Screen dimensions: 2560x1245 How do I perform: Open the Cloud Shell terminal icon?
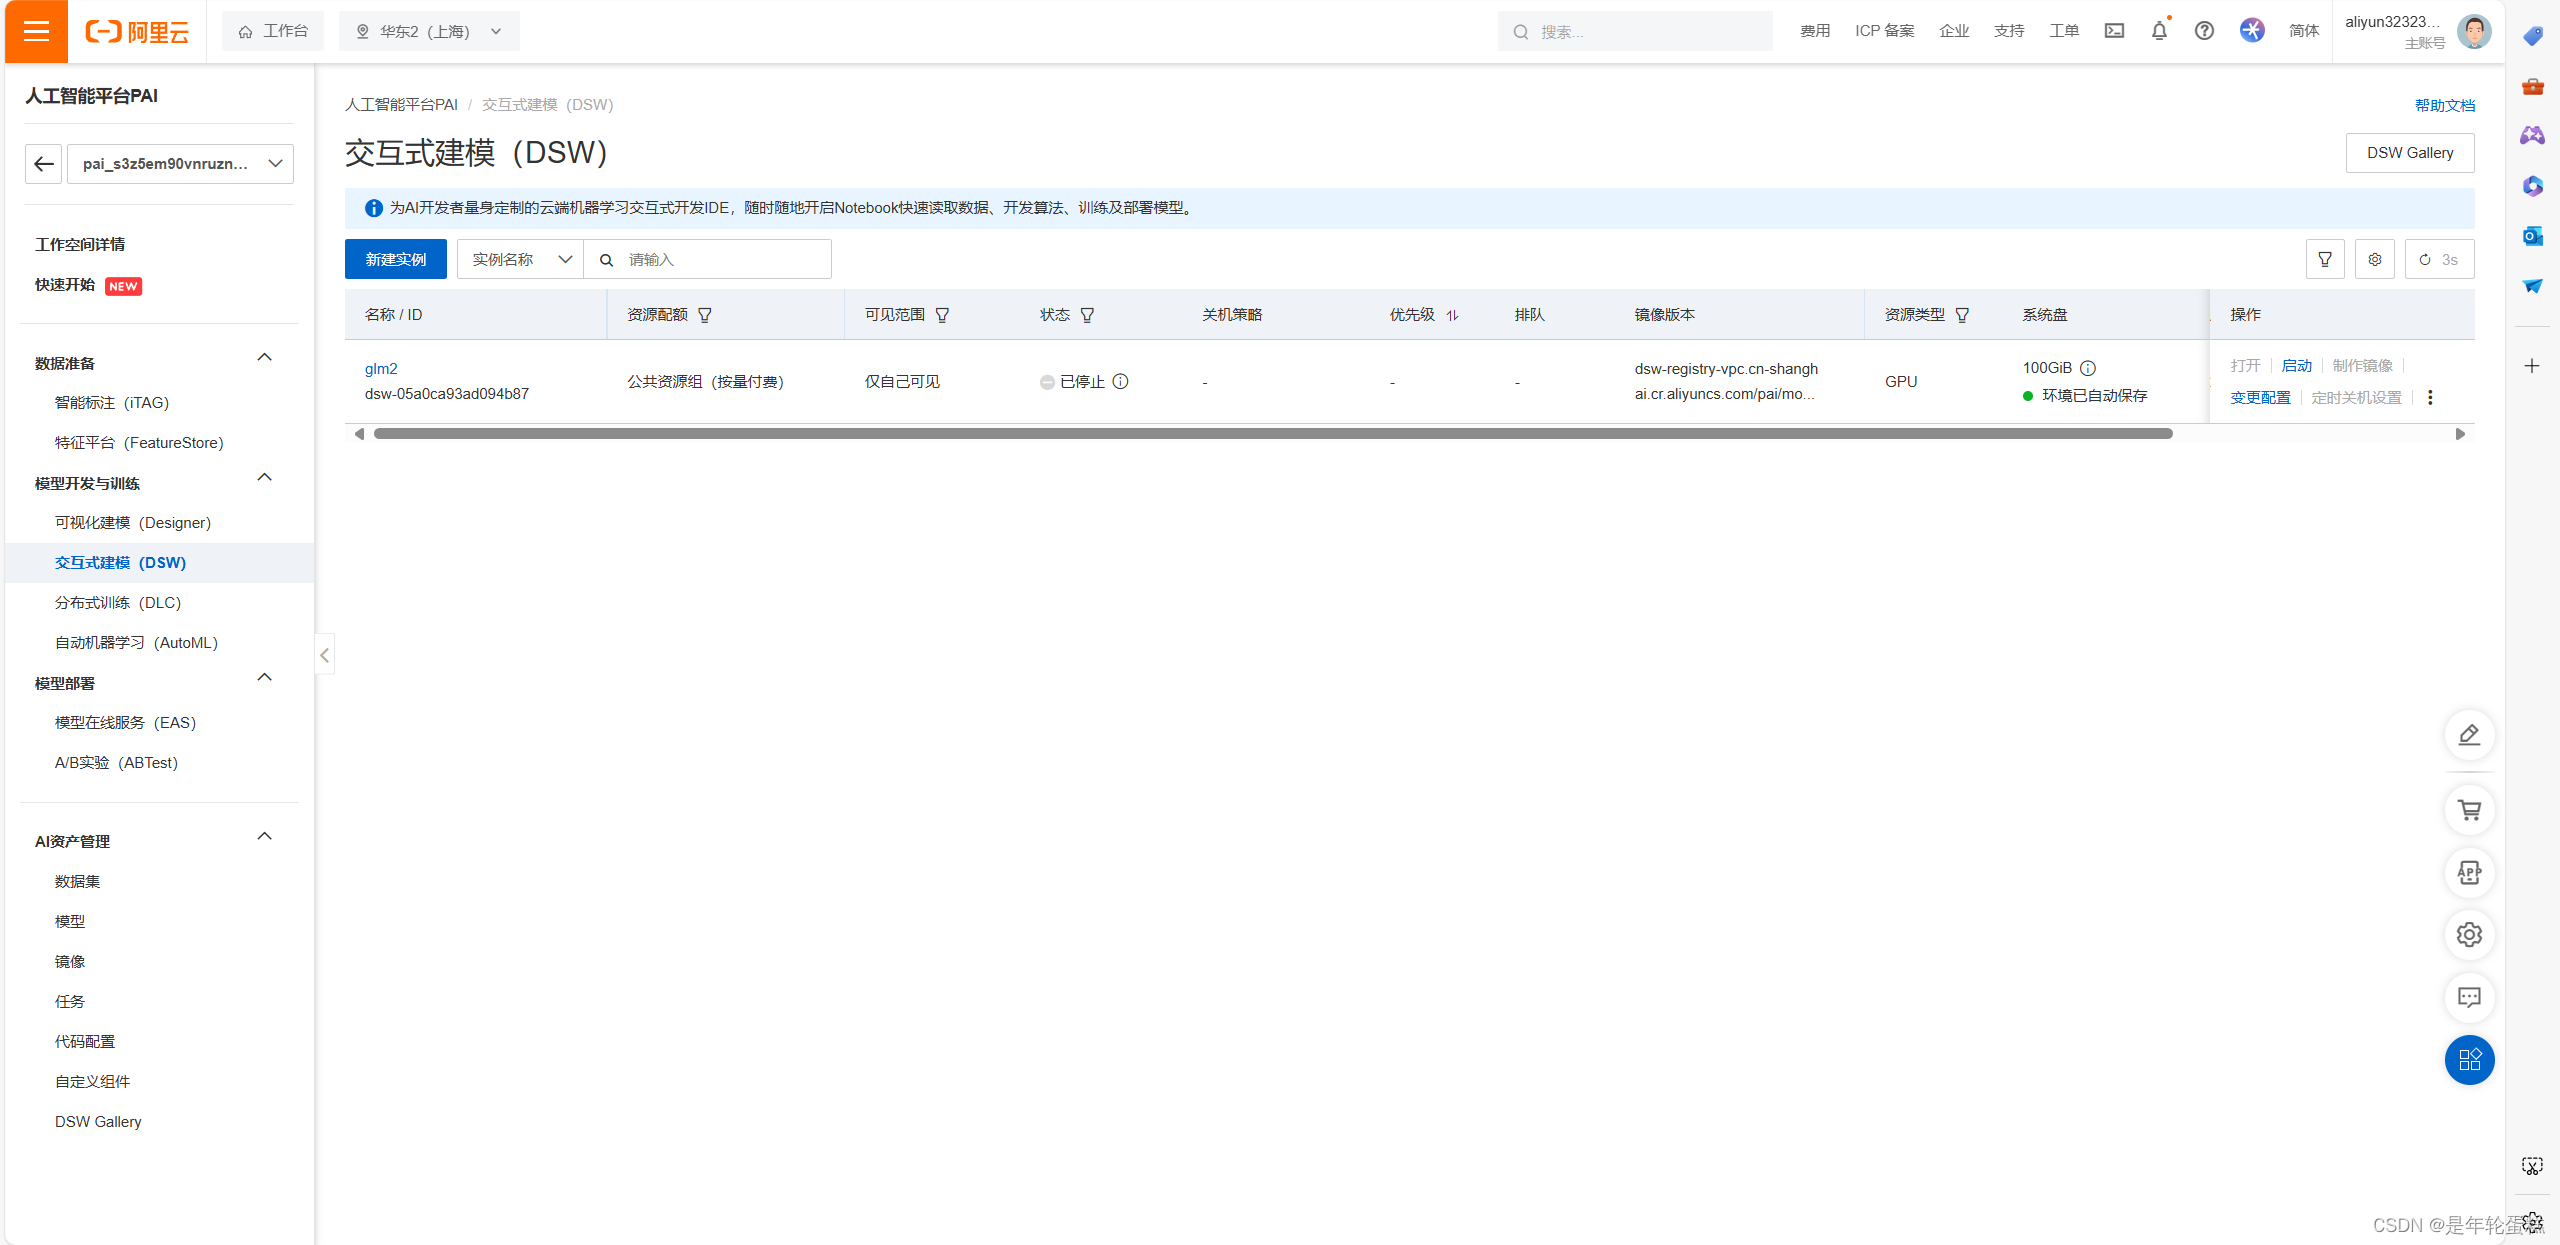coord(2114,31)
